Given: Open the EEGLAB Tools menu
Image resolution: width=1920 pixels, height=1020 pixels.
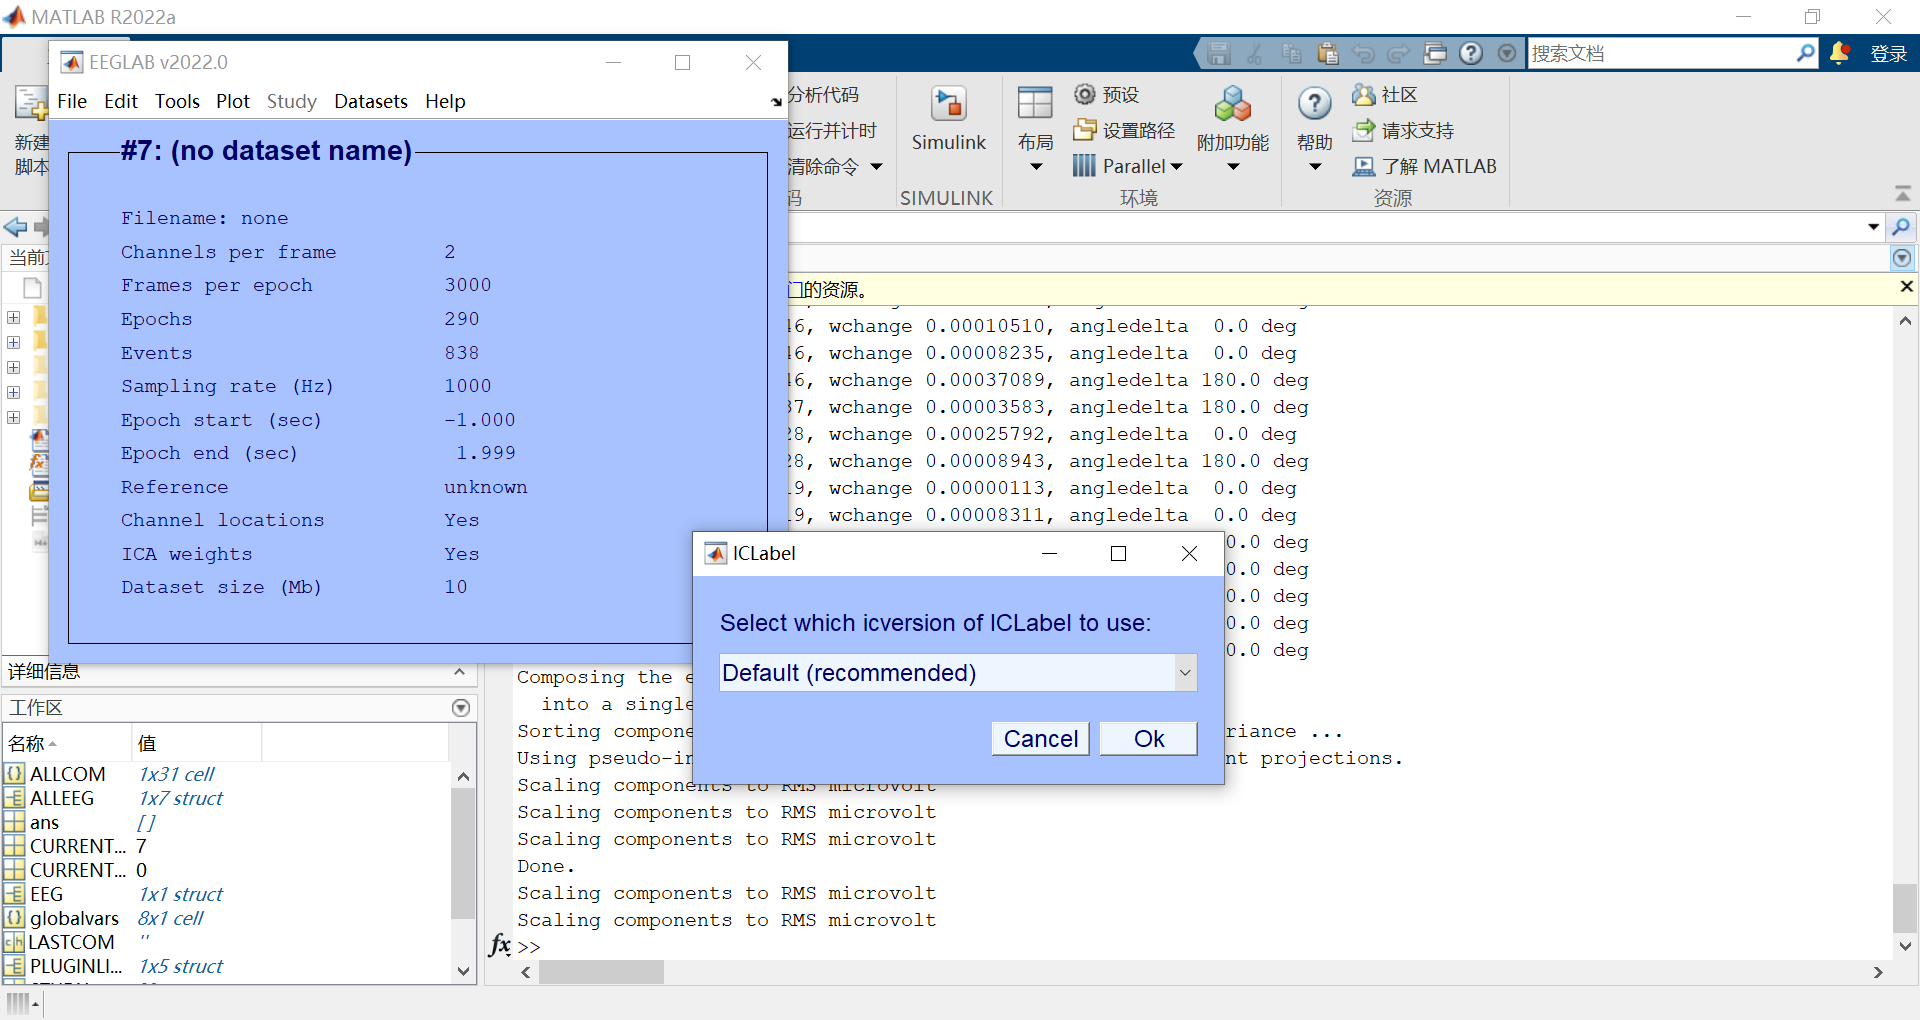Looking at the screenshot, I should [x=177, y=101].
